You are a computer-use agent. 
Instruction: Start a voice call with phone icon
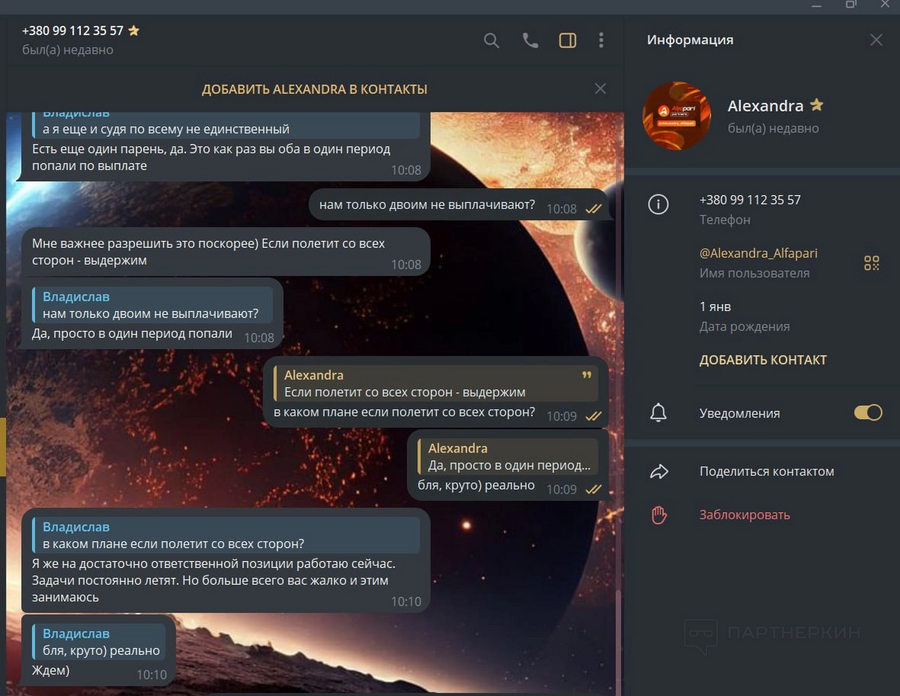(530, 40)
